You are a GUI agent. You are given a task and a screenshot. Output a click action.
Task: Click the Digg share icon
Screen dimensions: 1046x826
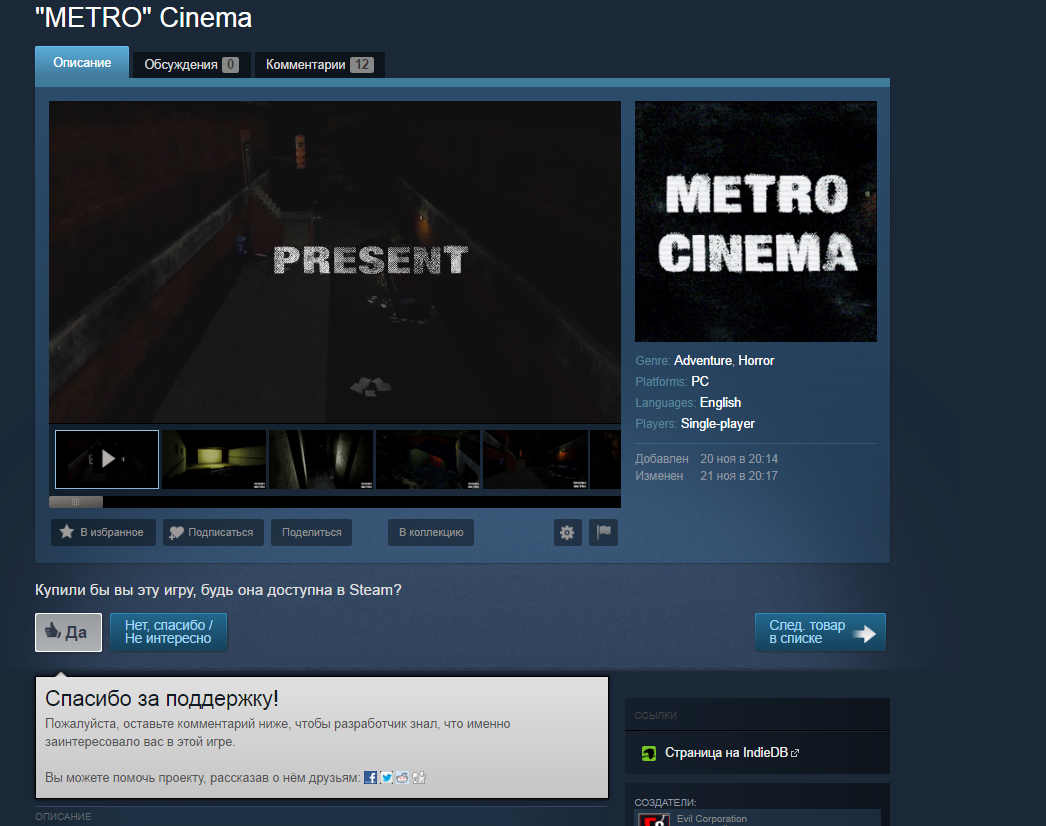click(418, 777)
